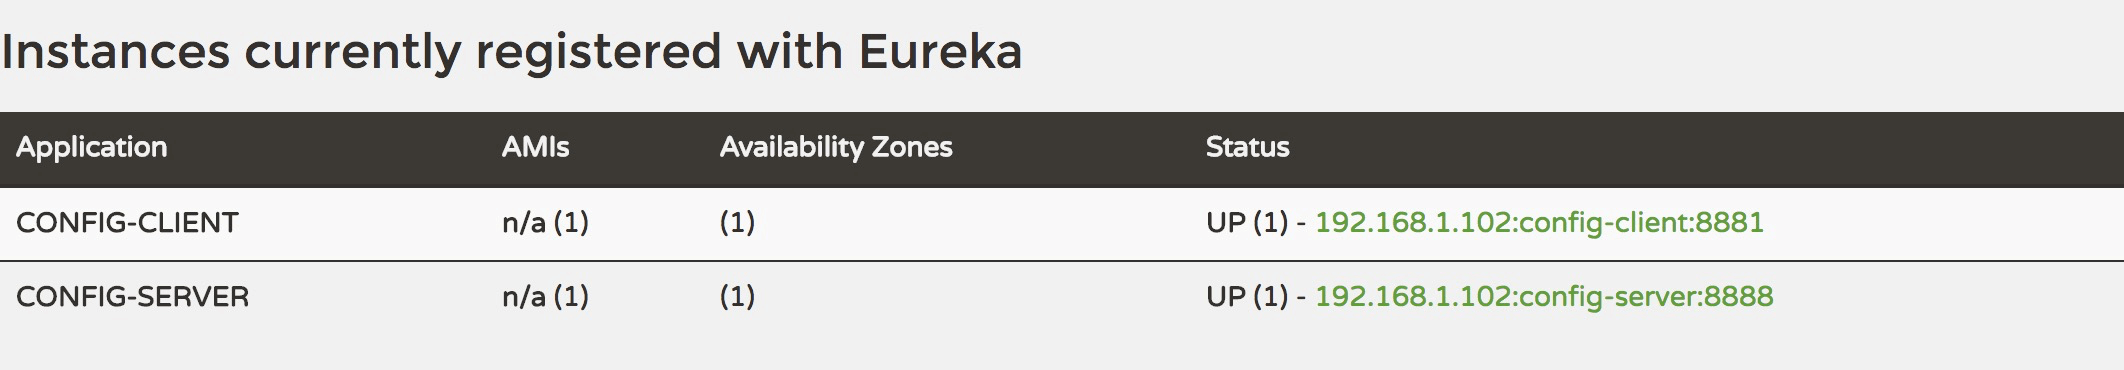Select the CONFIG-CLIENT application name

pyautogui.click(x=127, y=222)
